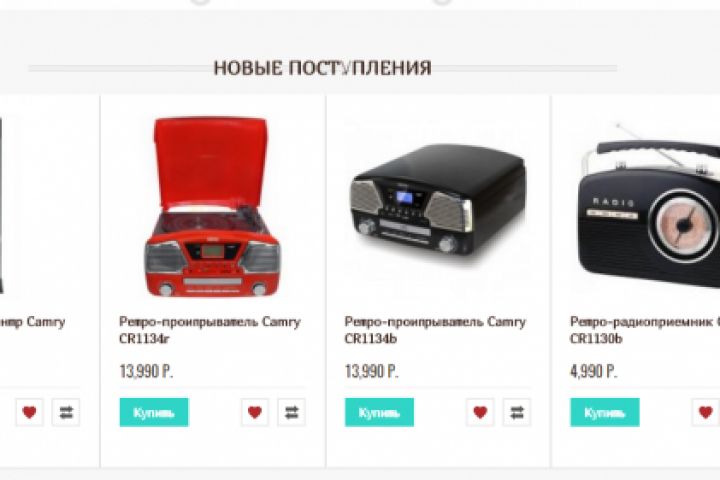Click the Новые поступления section heading
720x480 pixels.
coord(322,68)
